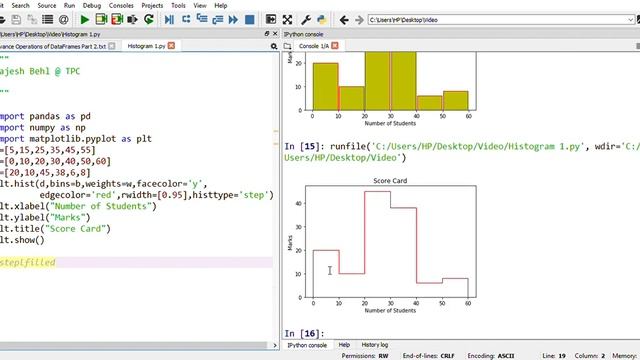Select the Console 1/A tab

[x=313, y=46]
